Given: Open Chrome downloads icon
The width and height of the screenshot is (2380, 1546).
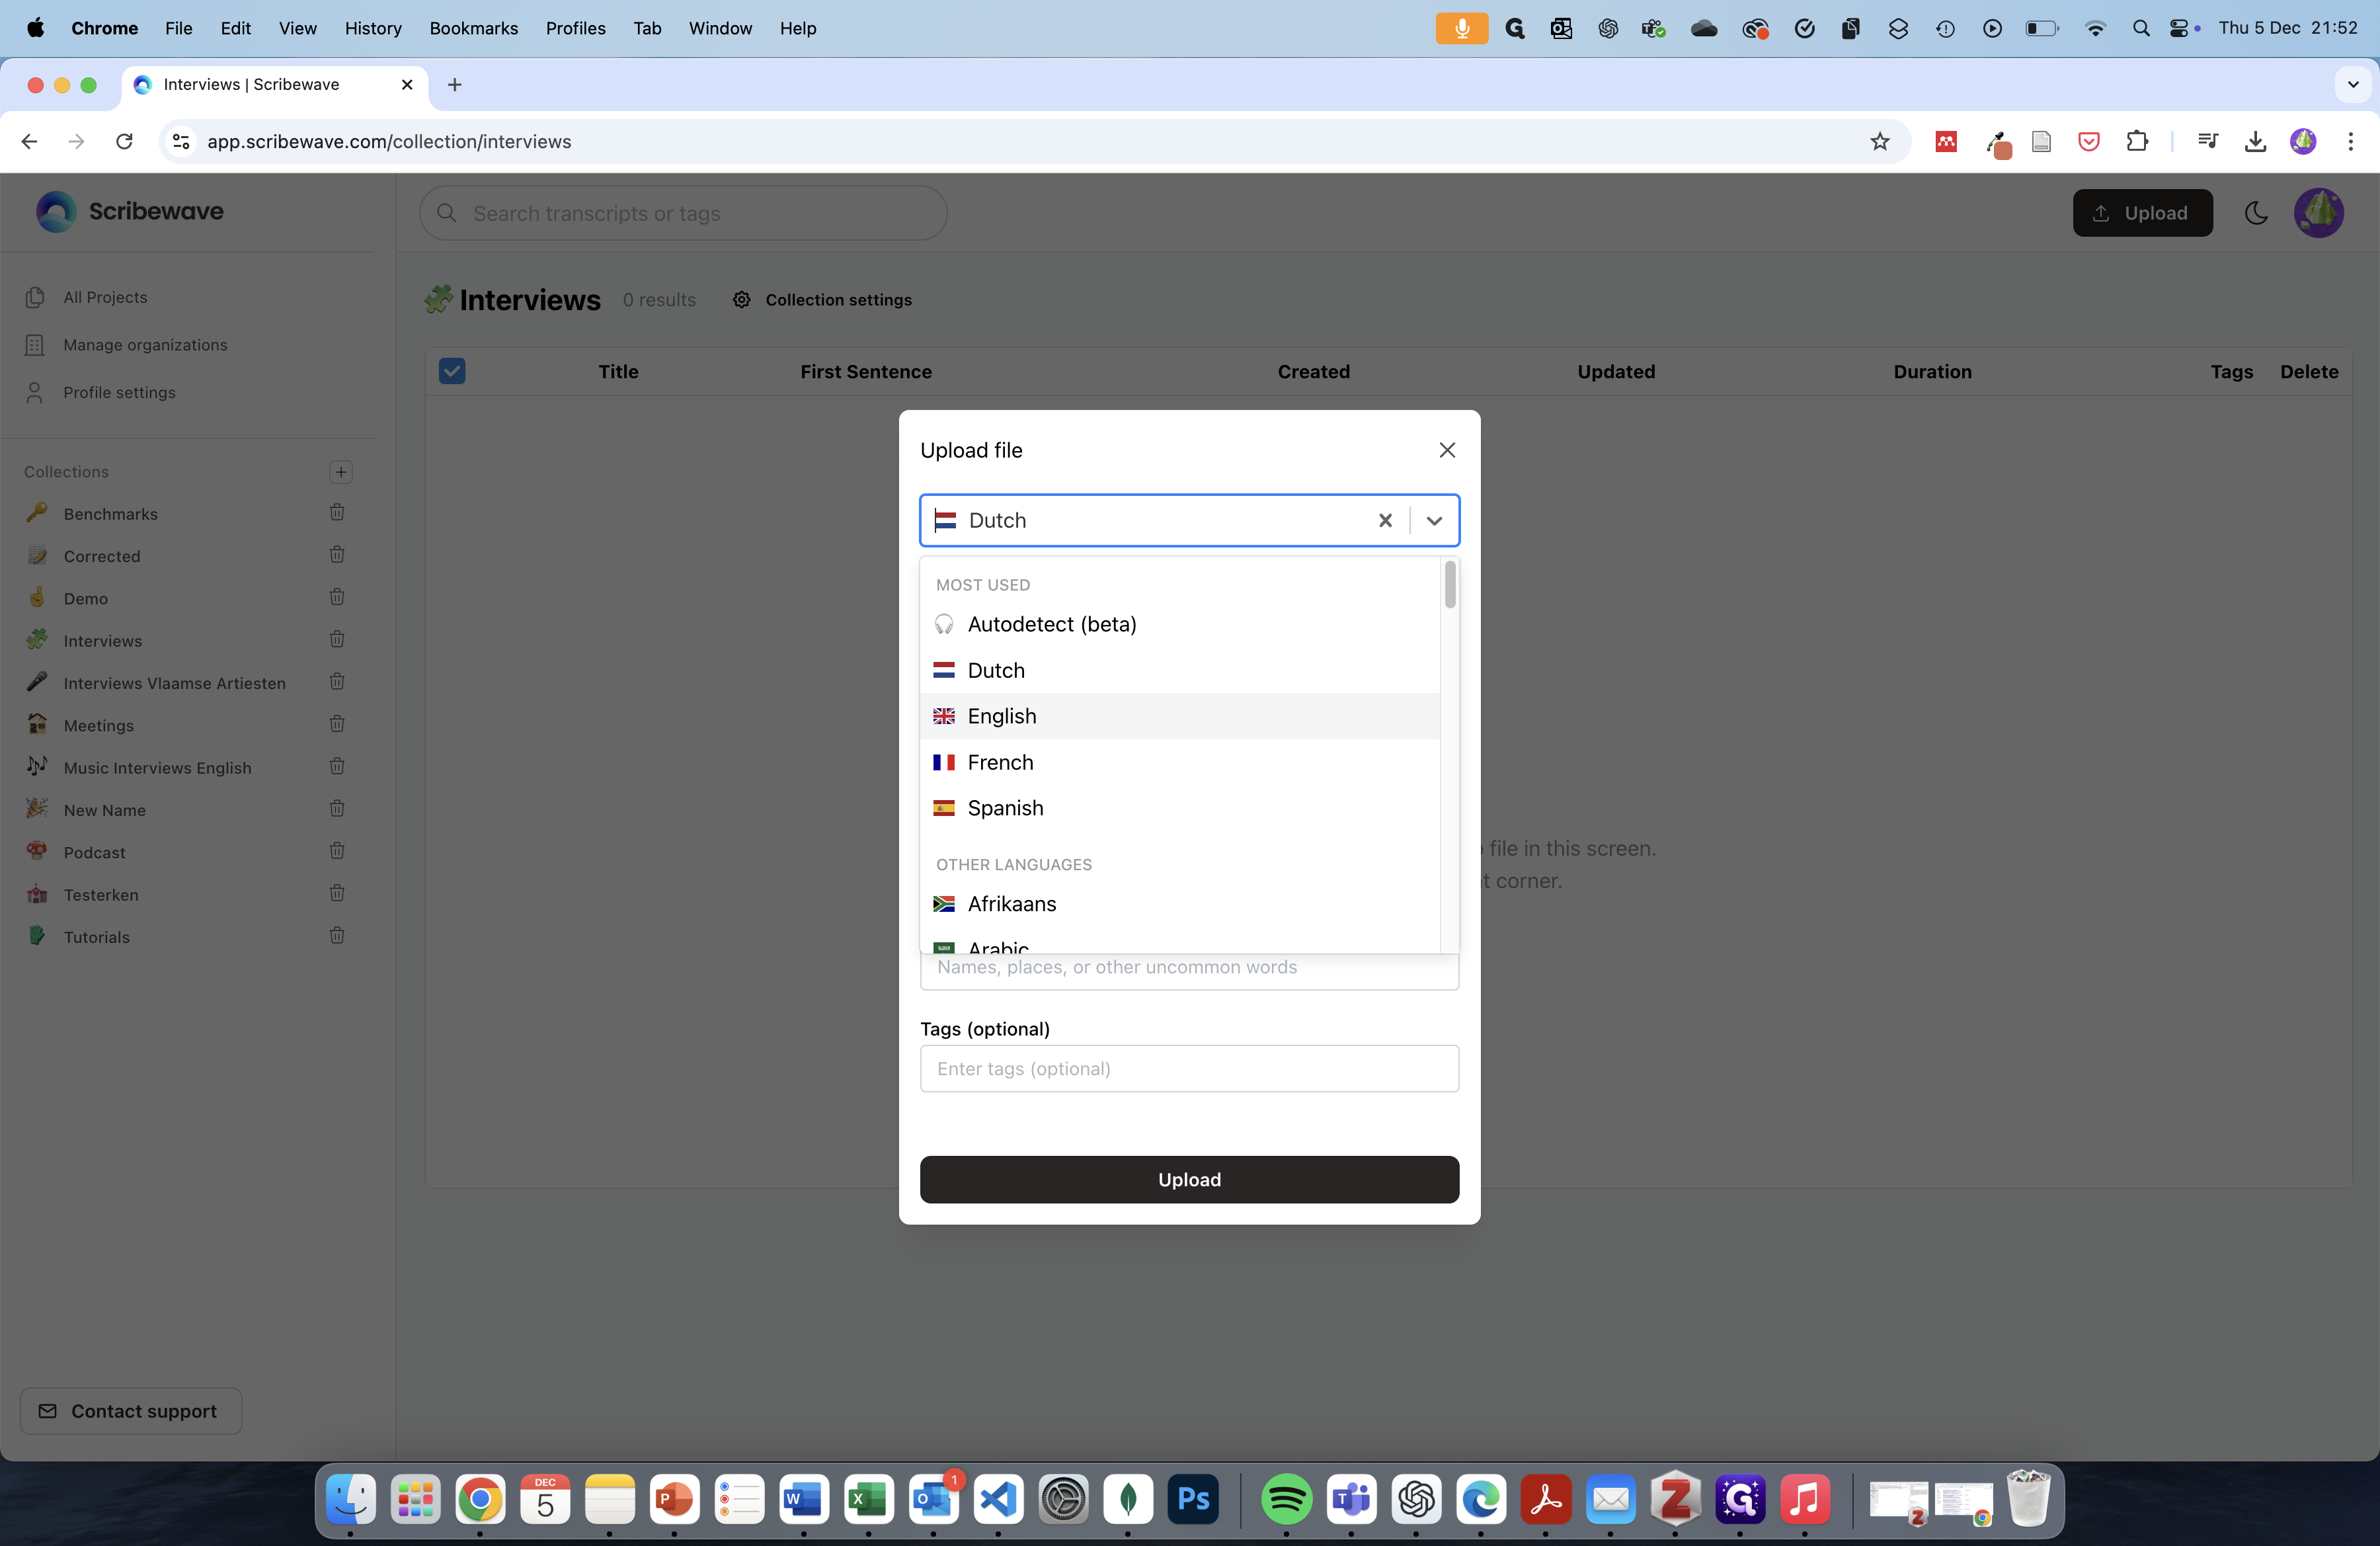Looking at the screenshot, I should pos(2255,142).
